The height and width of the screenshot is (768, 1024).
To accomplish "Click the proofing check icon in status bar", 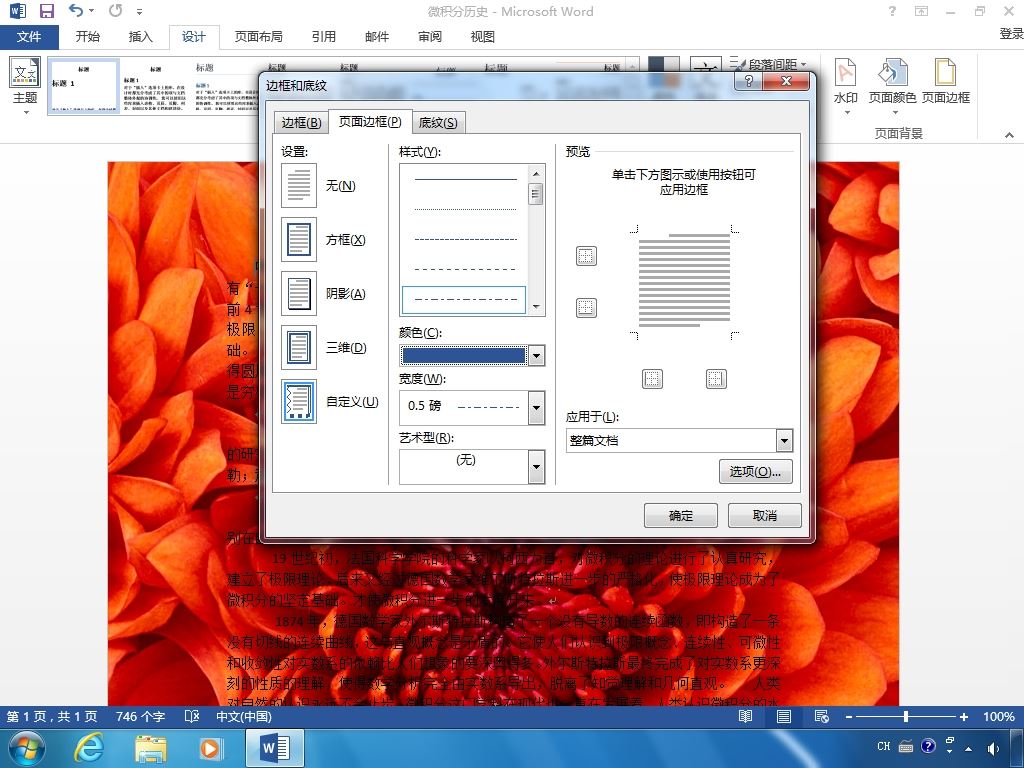I will click(x=192, y=716).
